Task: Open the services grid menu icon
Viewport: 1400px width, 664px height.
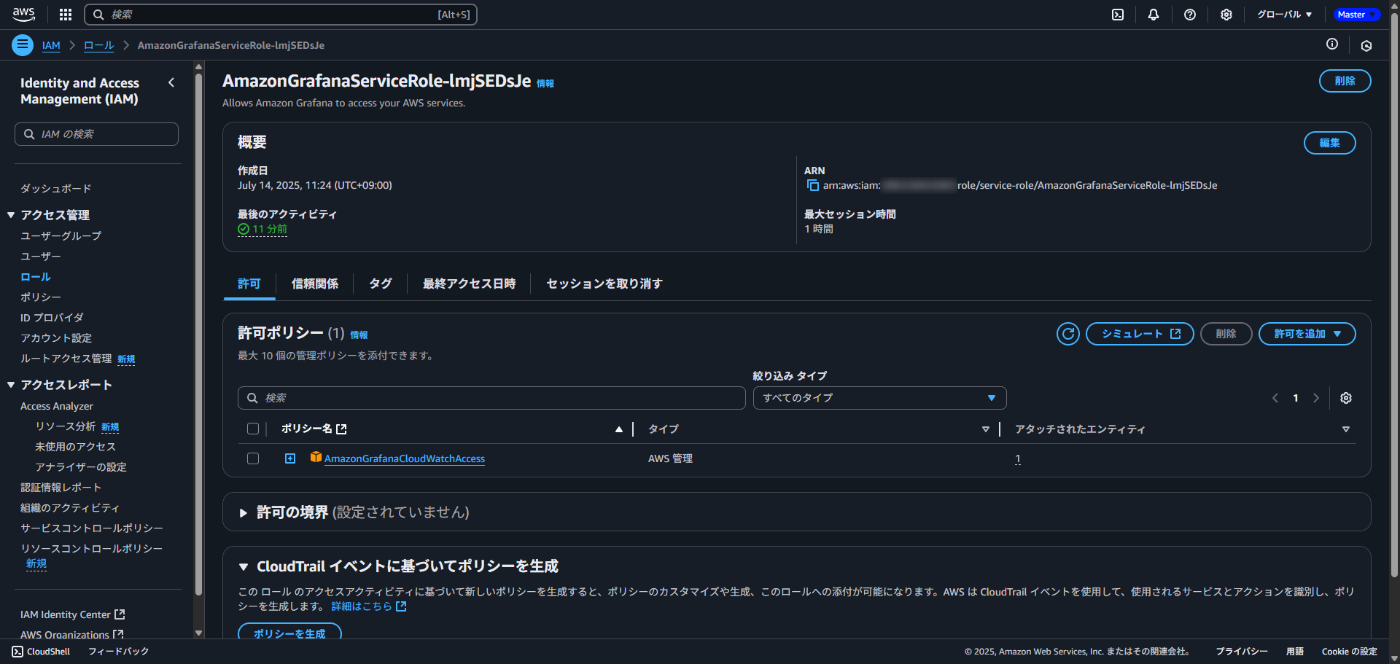Action: tap(66, 15)
